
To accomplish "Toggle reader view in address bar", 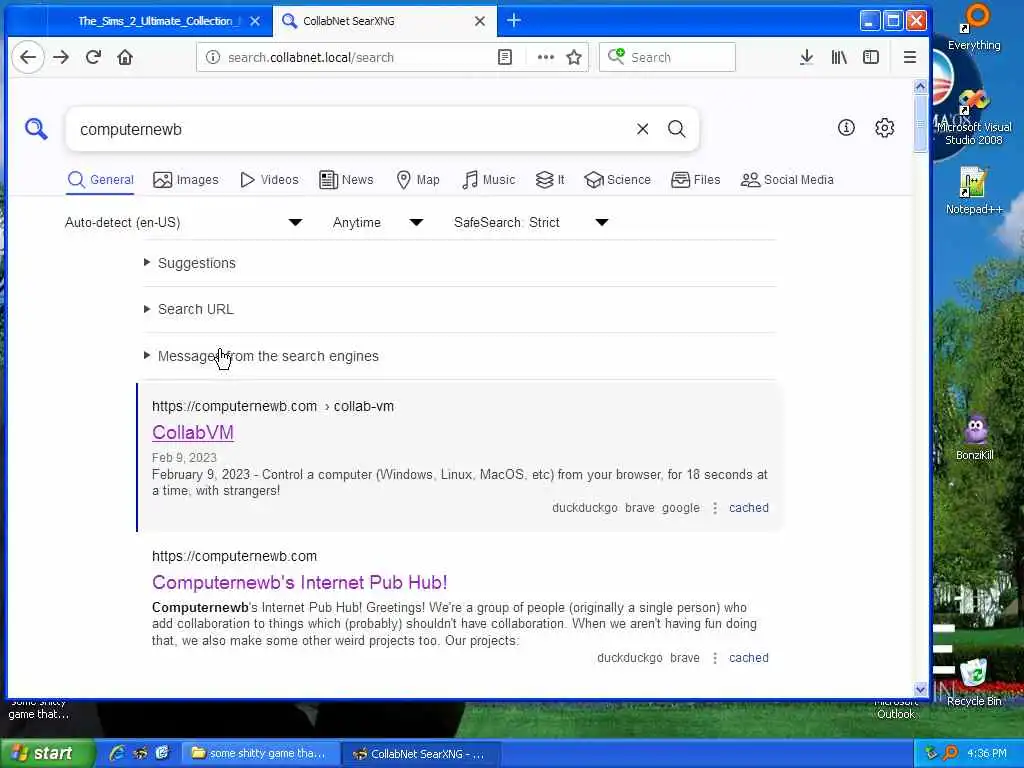I will (x=505, y=57).
